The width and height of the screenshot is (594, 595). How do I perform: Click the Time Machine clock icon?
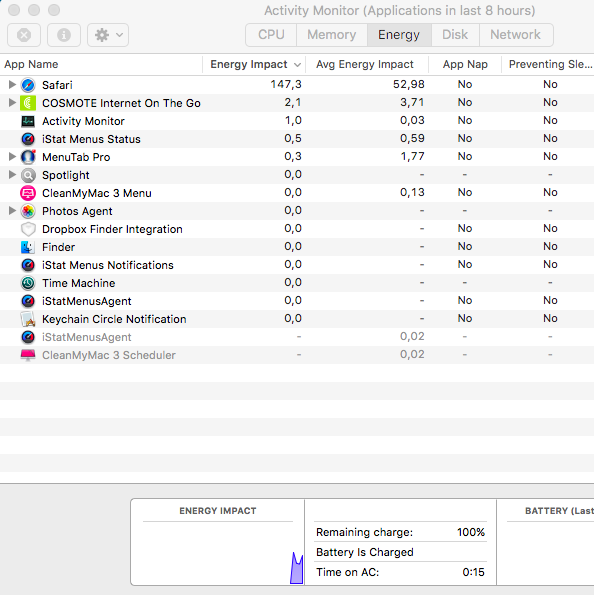tap(28, 283)
